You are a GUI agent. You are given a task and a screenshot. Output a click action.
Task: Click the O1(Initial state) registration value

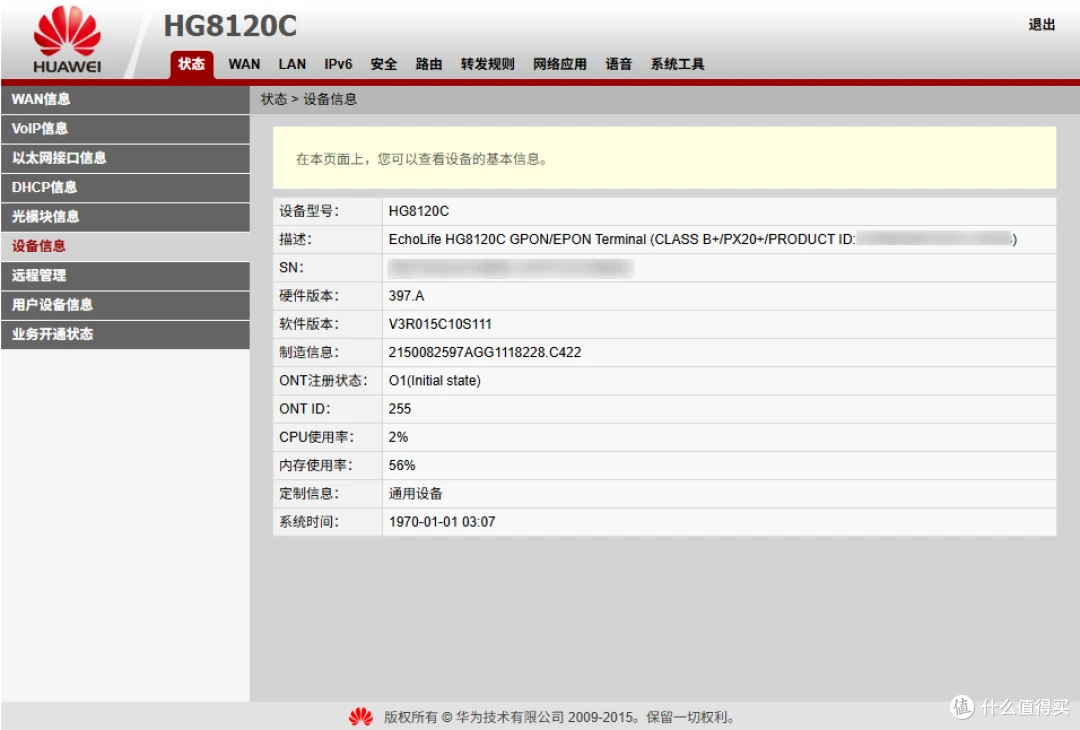click(x=435, y=381)
